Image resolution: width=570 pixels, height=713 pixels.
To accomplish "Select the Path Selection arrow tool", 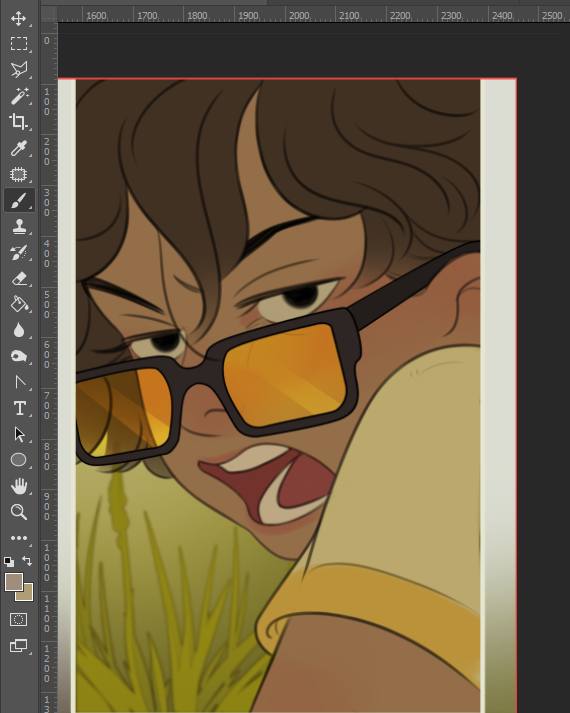I will click(19, 434).
